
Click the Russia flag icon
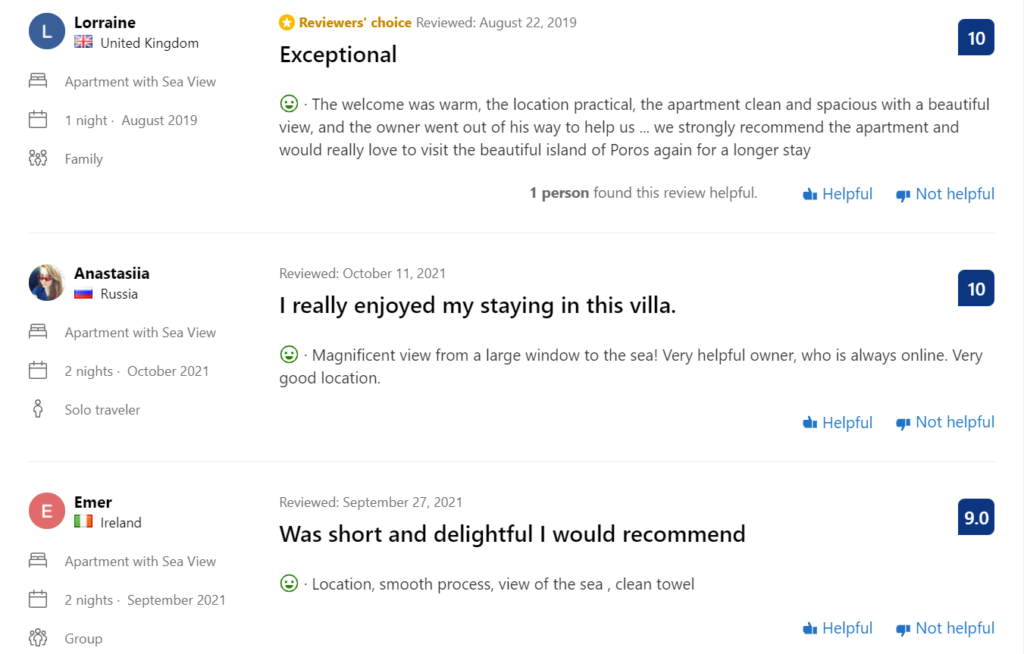84,294
